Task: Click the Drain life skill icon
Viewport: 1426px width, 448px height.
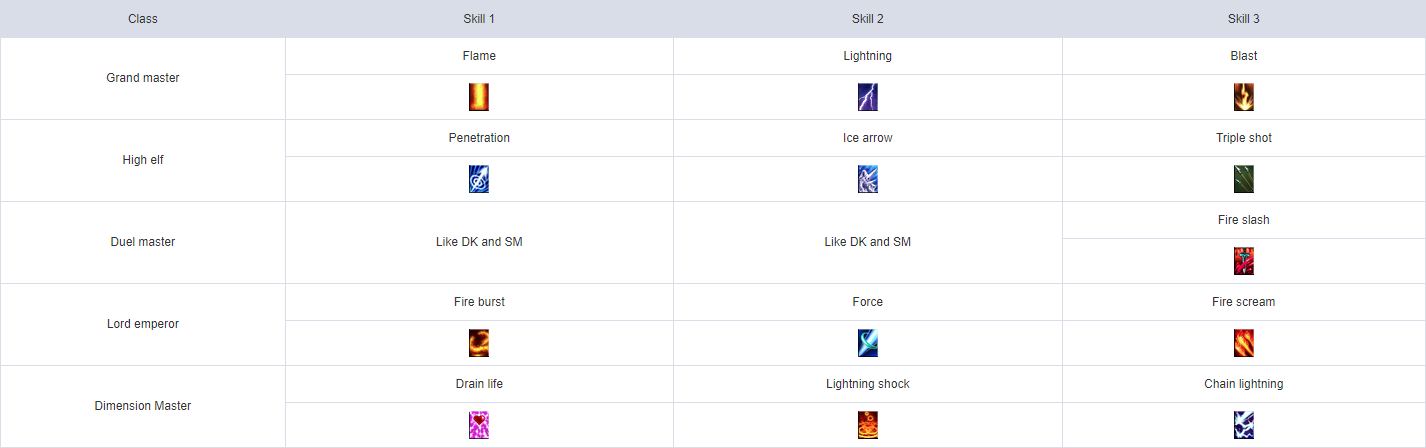Action: tap(479, 425)
